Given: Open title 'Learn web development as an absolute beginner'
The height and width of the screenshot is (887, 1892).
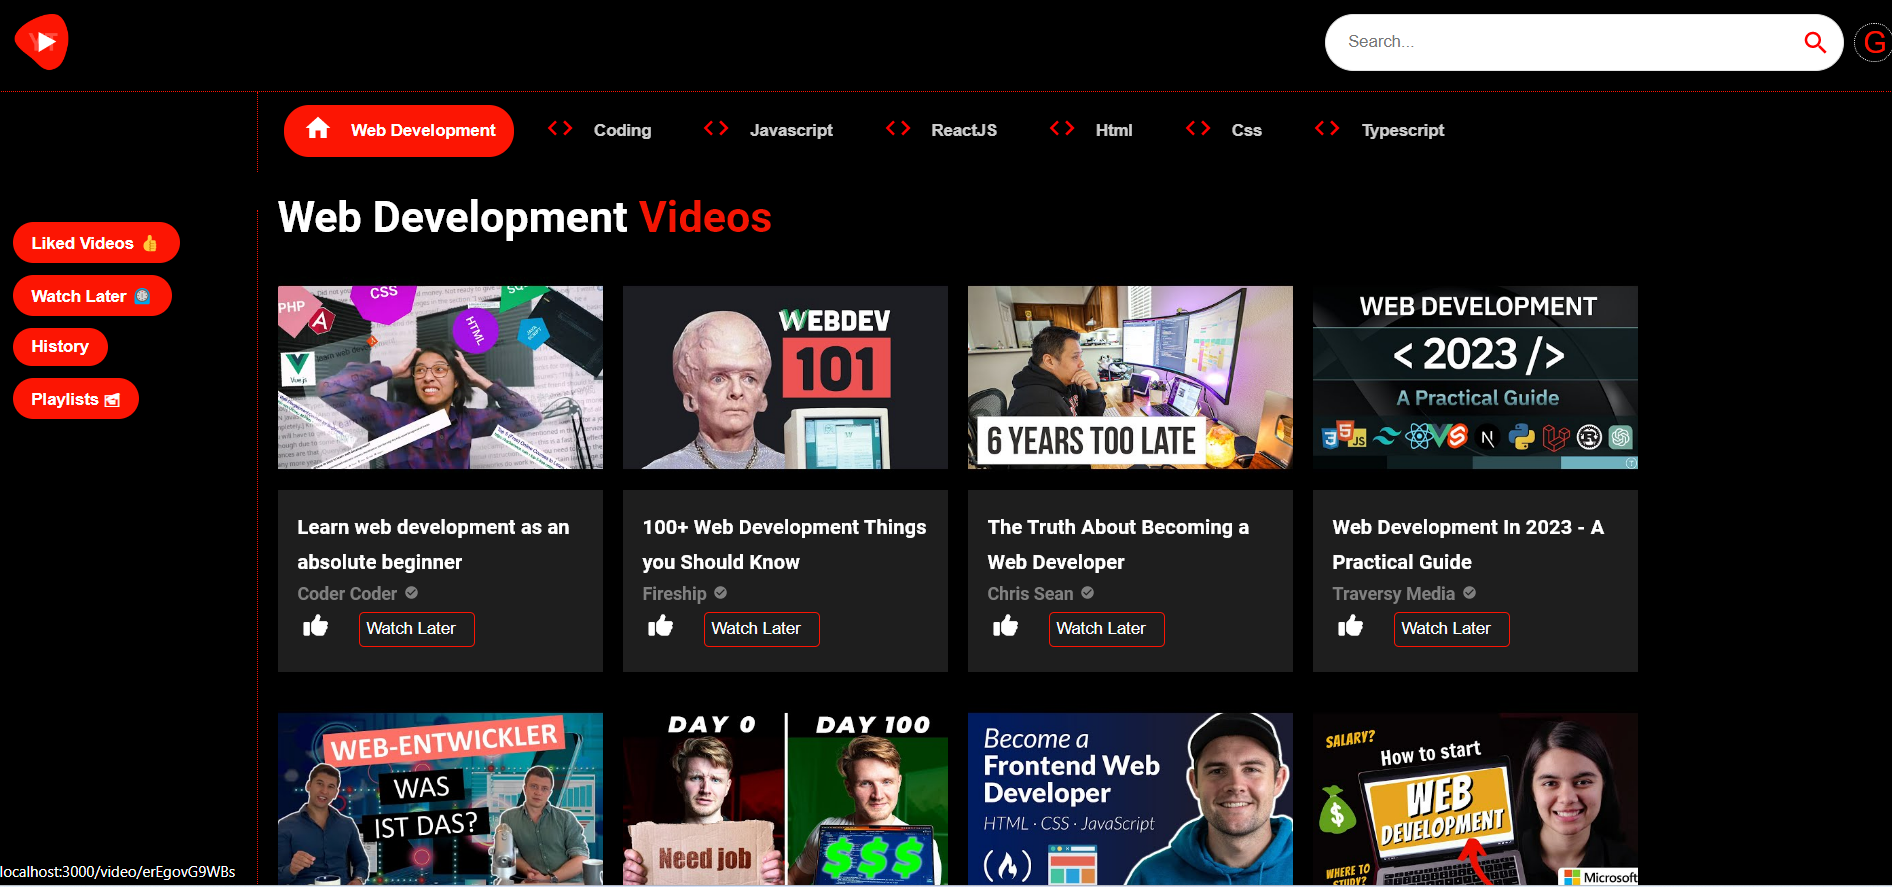Looking at the screenshot, I should click(x=433, y=544).
